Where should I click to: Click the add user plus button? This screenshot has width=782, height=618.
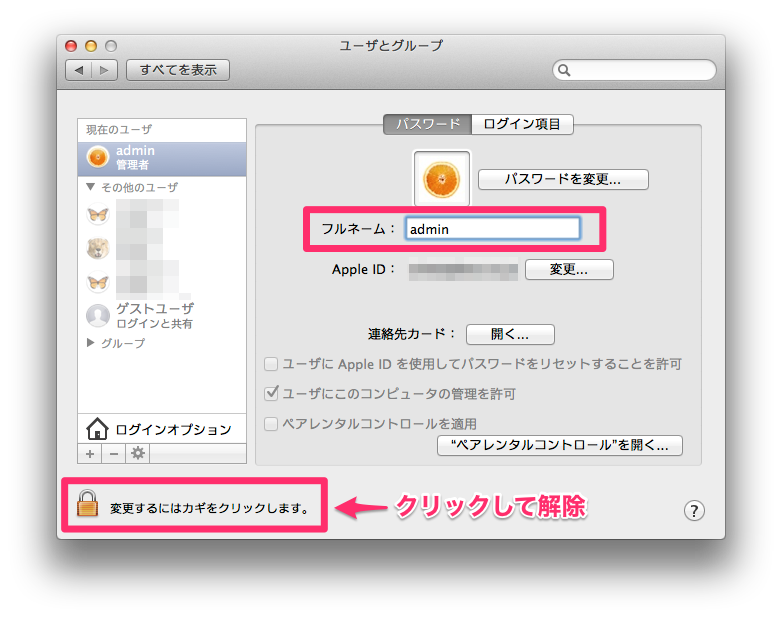(89, 453)
